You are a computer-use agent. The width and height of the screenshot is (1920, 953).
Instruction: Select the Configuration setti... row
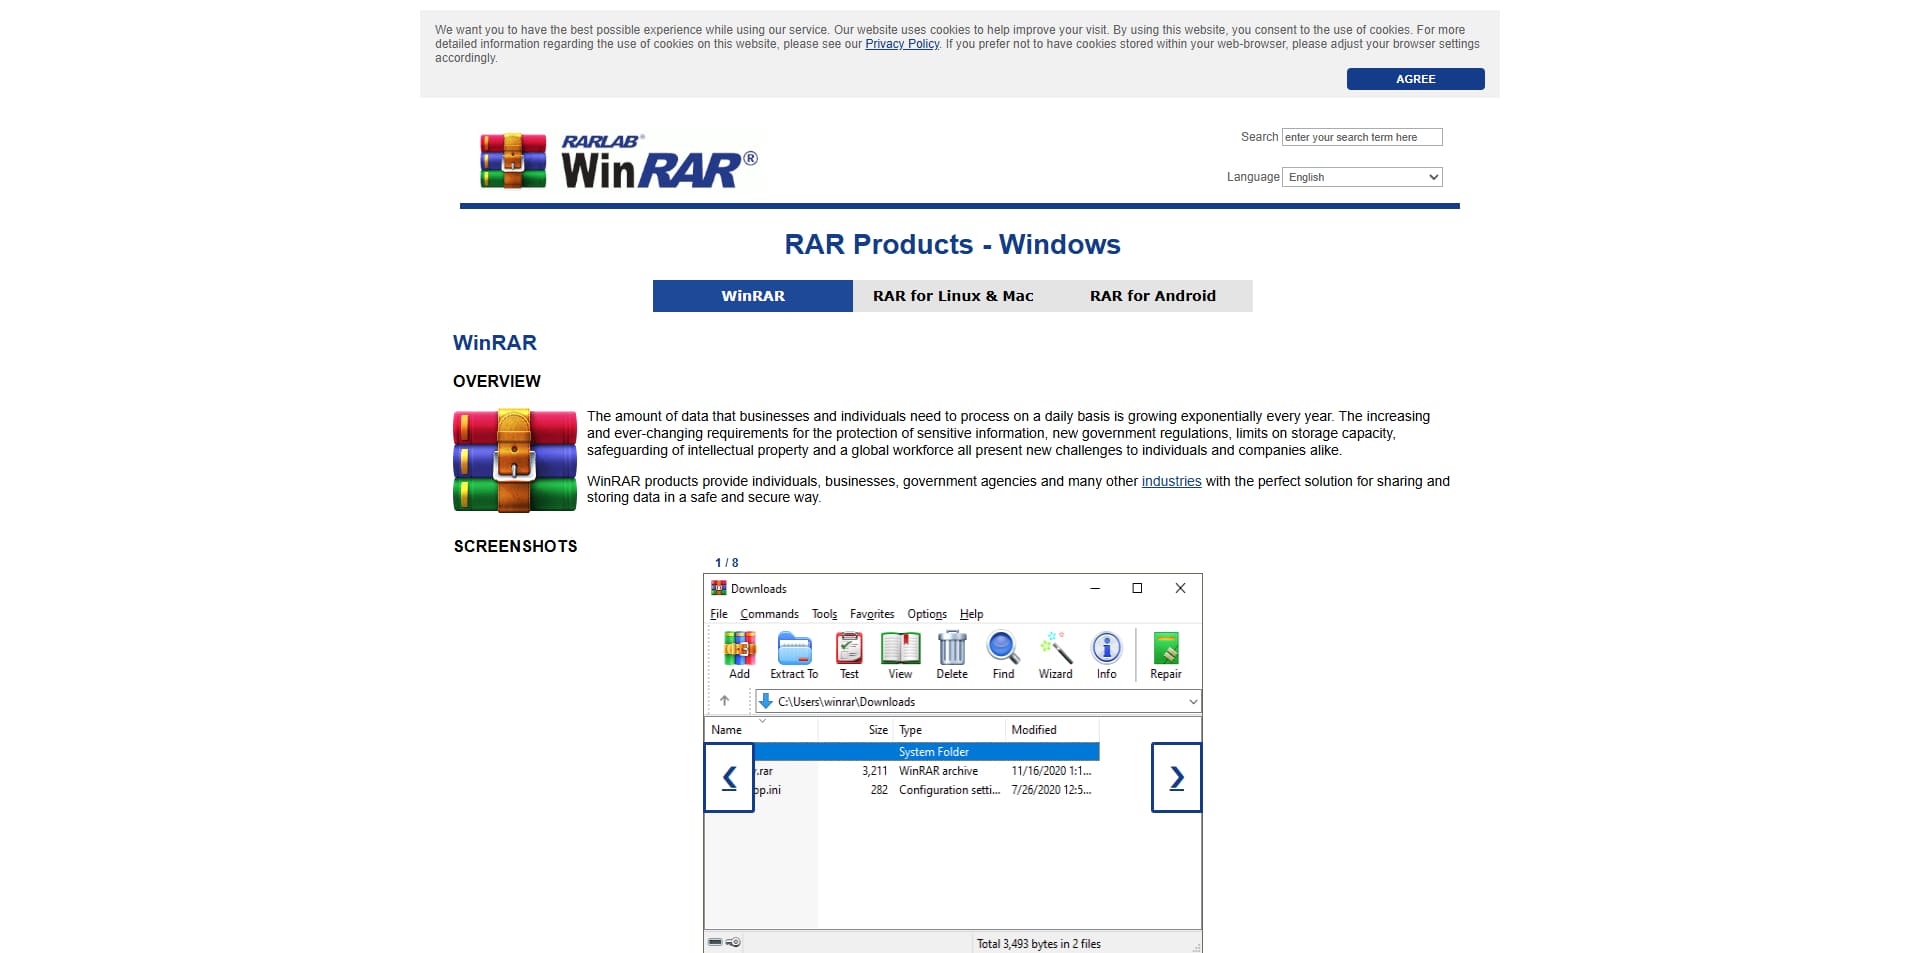pos(926,790)
